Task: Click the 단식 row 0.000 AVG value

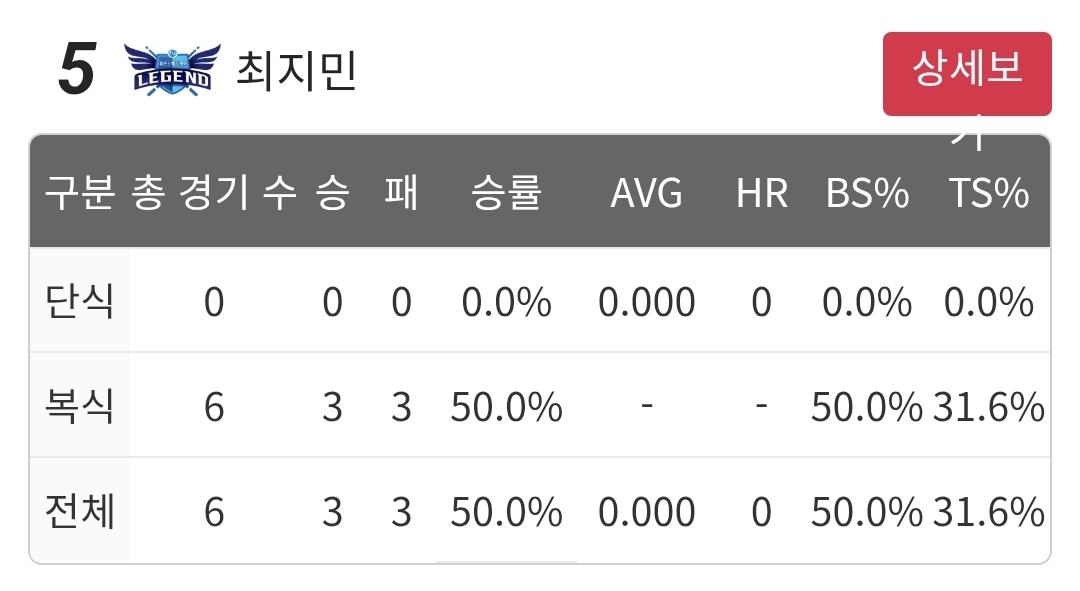Action: pos(647,302)
